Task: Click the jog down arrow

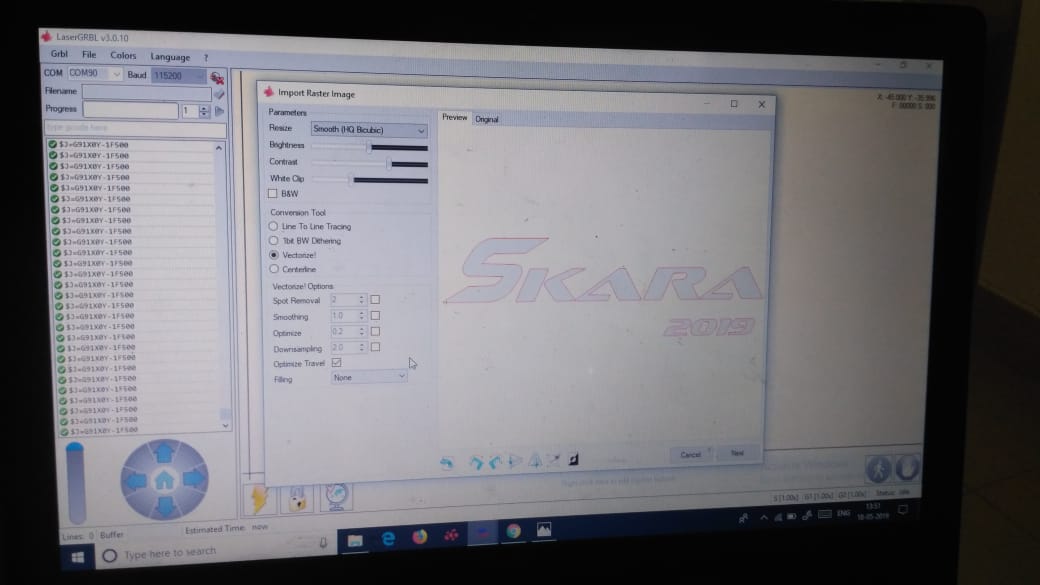Action: tap(166, 507)
